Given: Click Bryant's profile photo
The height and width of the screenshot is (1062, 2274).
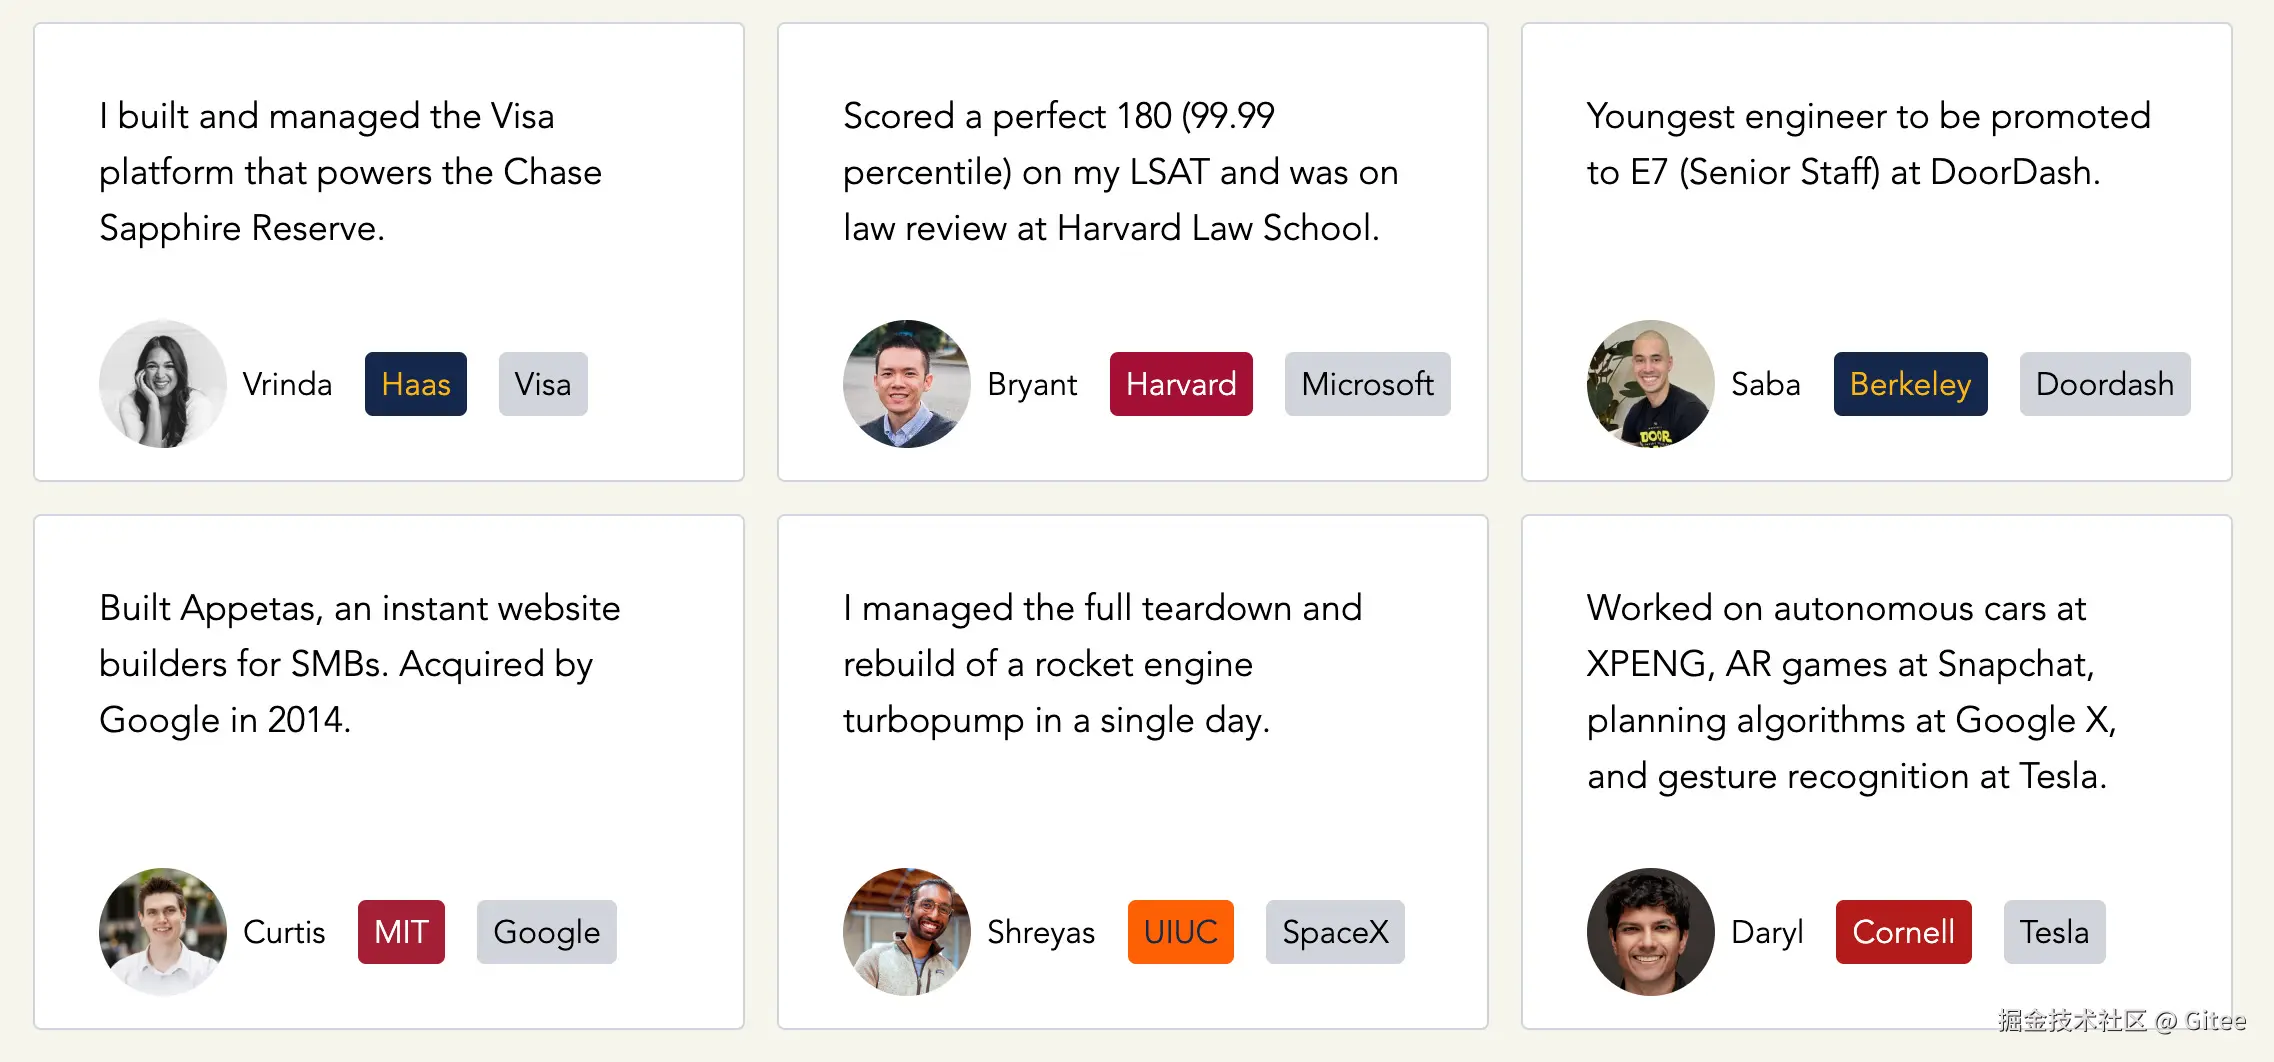Looking at the screenshot, I should click(x=907, y=384).
